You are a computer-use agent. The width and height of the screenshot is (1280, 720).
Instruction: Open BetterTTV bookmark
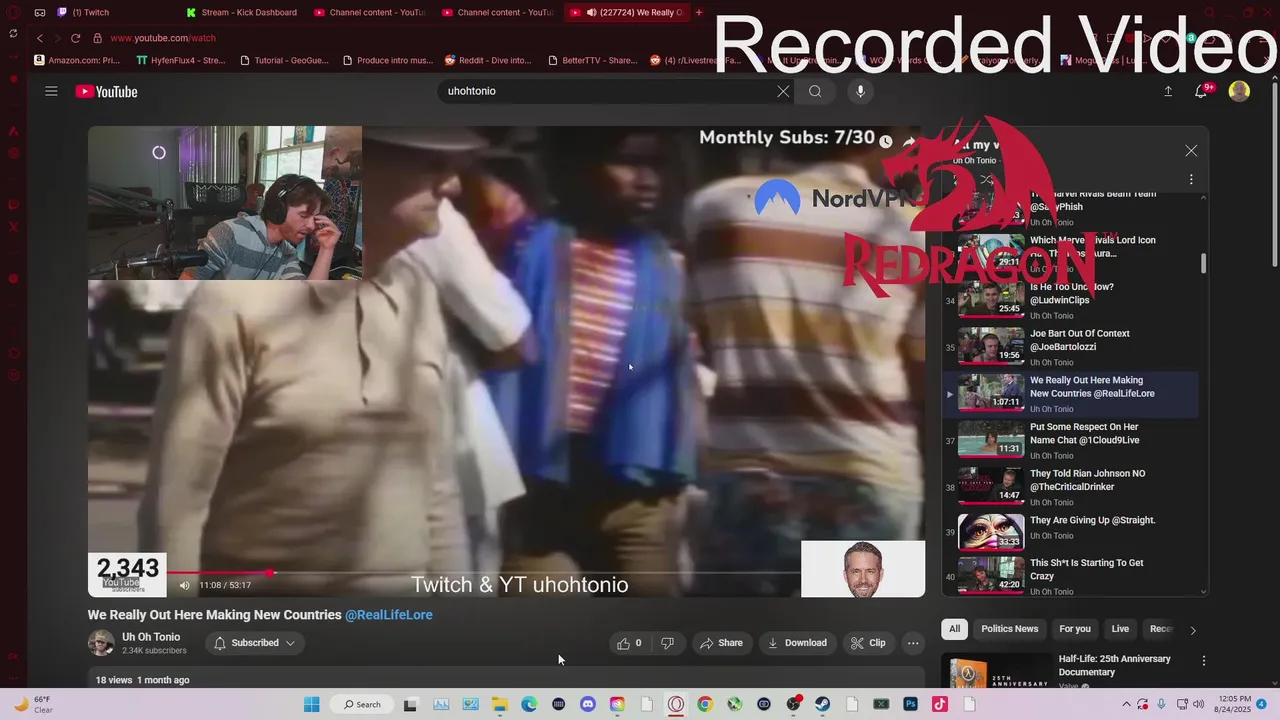click(x=593, y=60)
